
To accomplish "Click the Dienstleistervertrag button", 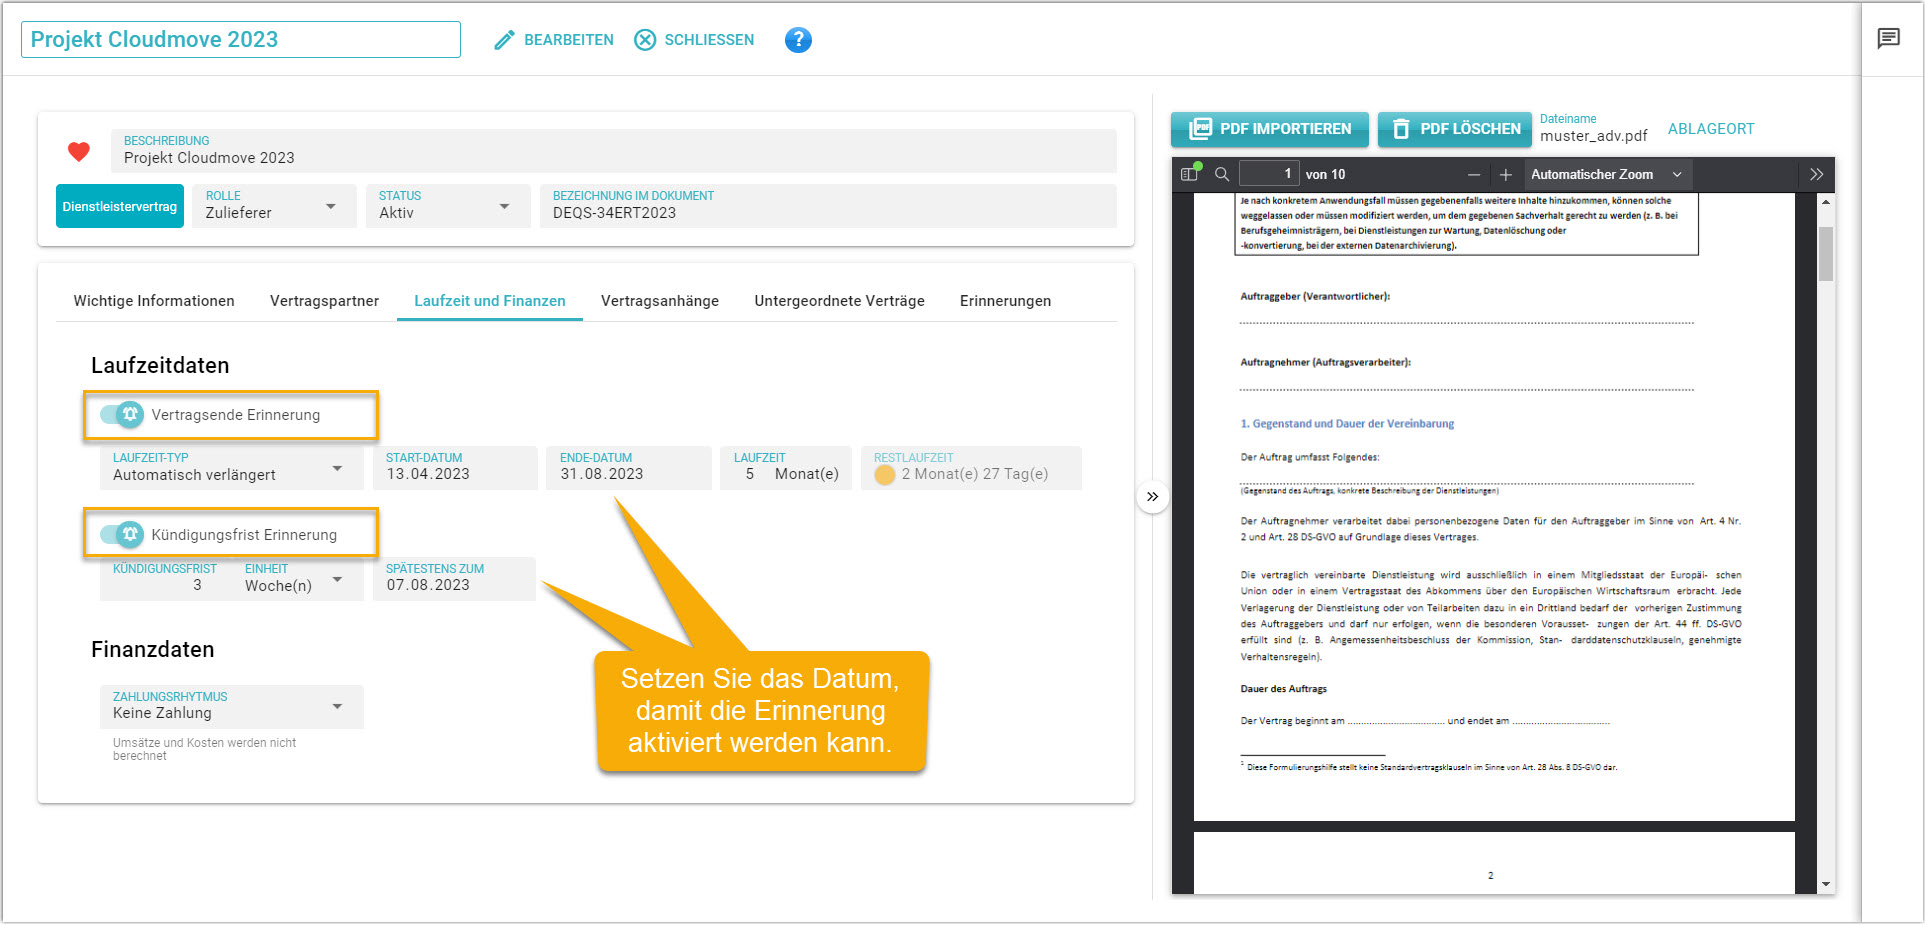I will 120,206.
